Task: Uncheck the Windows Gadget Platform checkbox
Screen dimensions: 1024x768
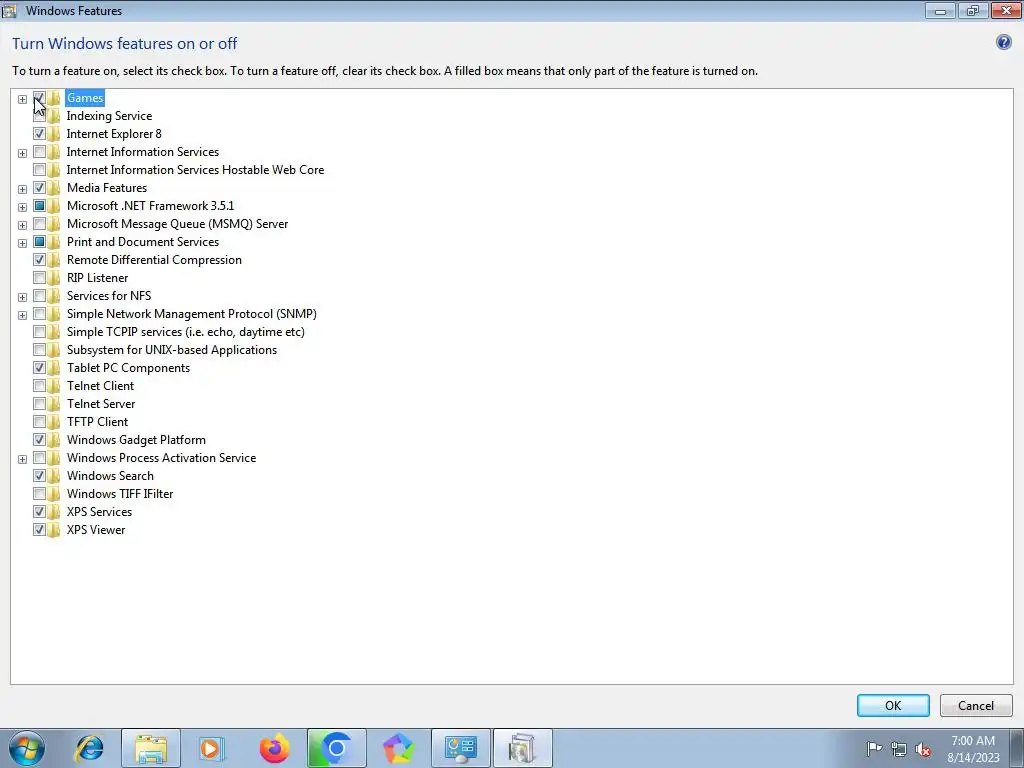Action: tap(39, 440)
